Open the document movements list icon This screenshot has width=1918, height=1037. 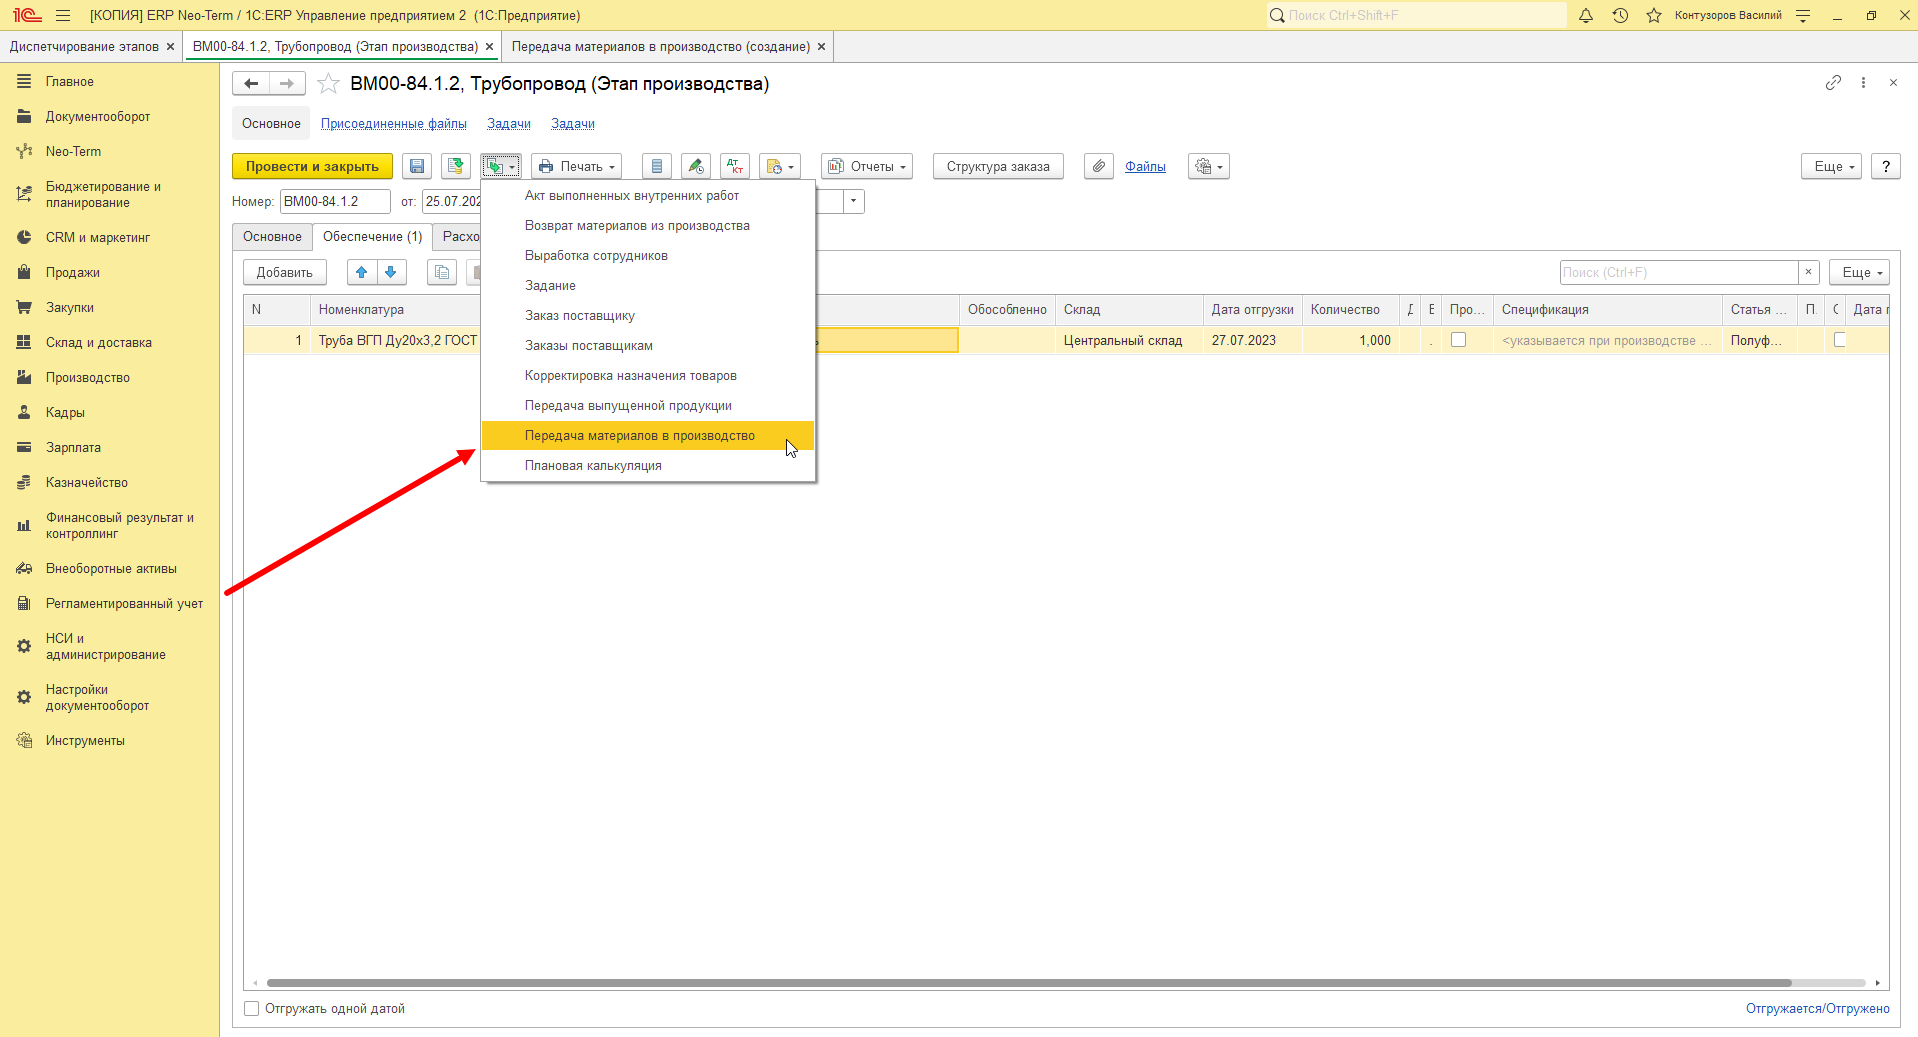(656, 166)
